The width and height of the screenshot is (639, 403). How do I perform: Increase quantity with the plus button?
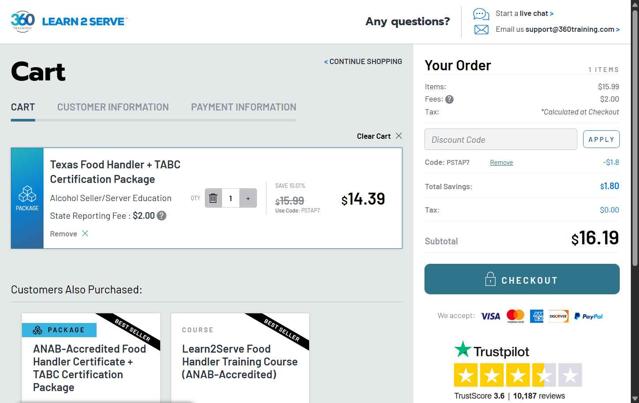(x=248, y=198)
